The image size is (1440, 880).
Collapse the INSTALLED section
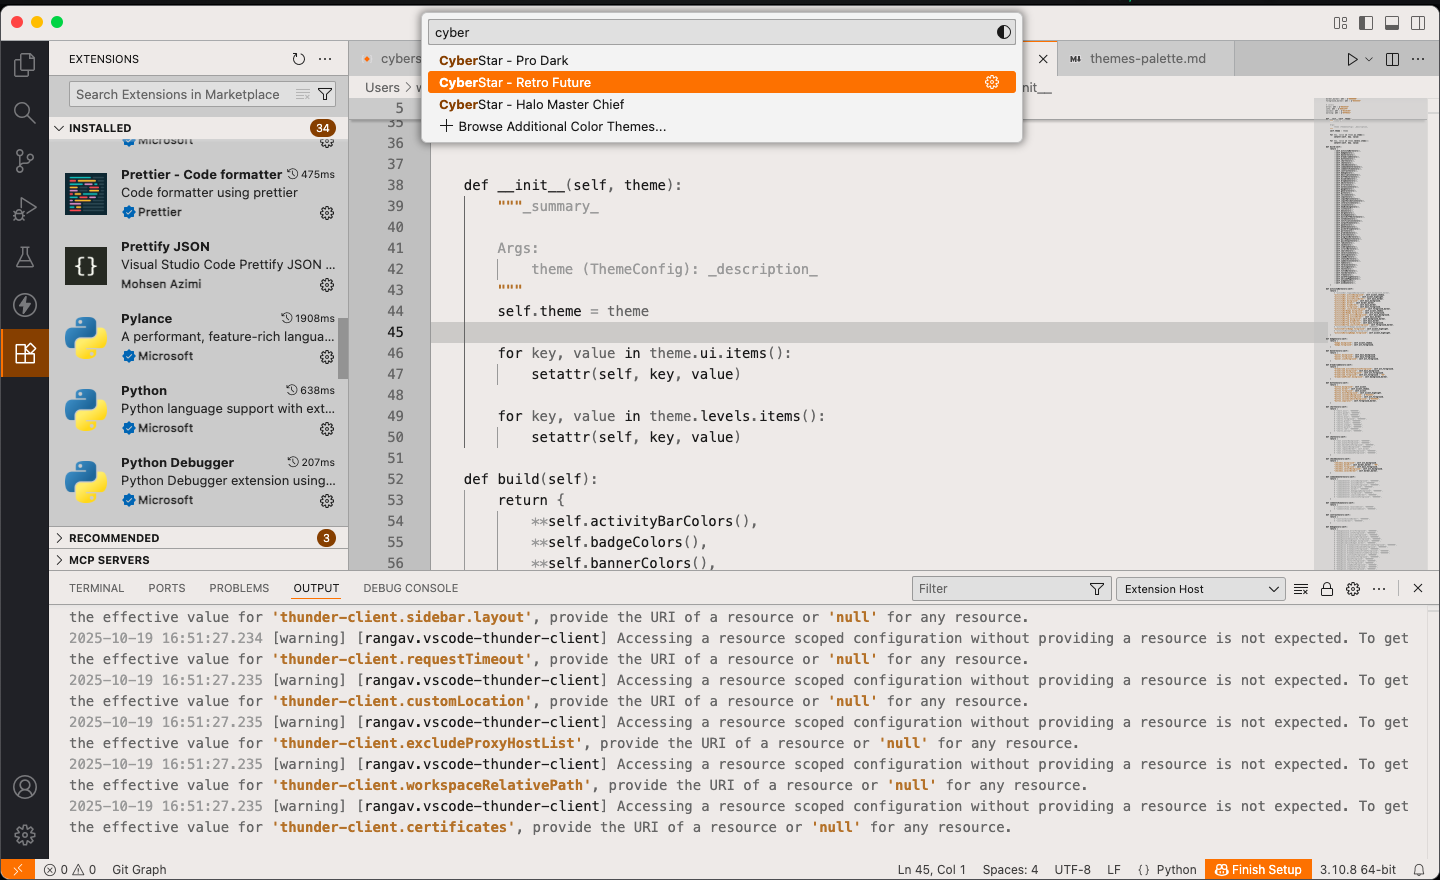(198, 128)
